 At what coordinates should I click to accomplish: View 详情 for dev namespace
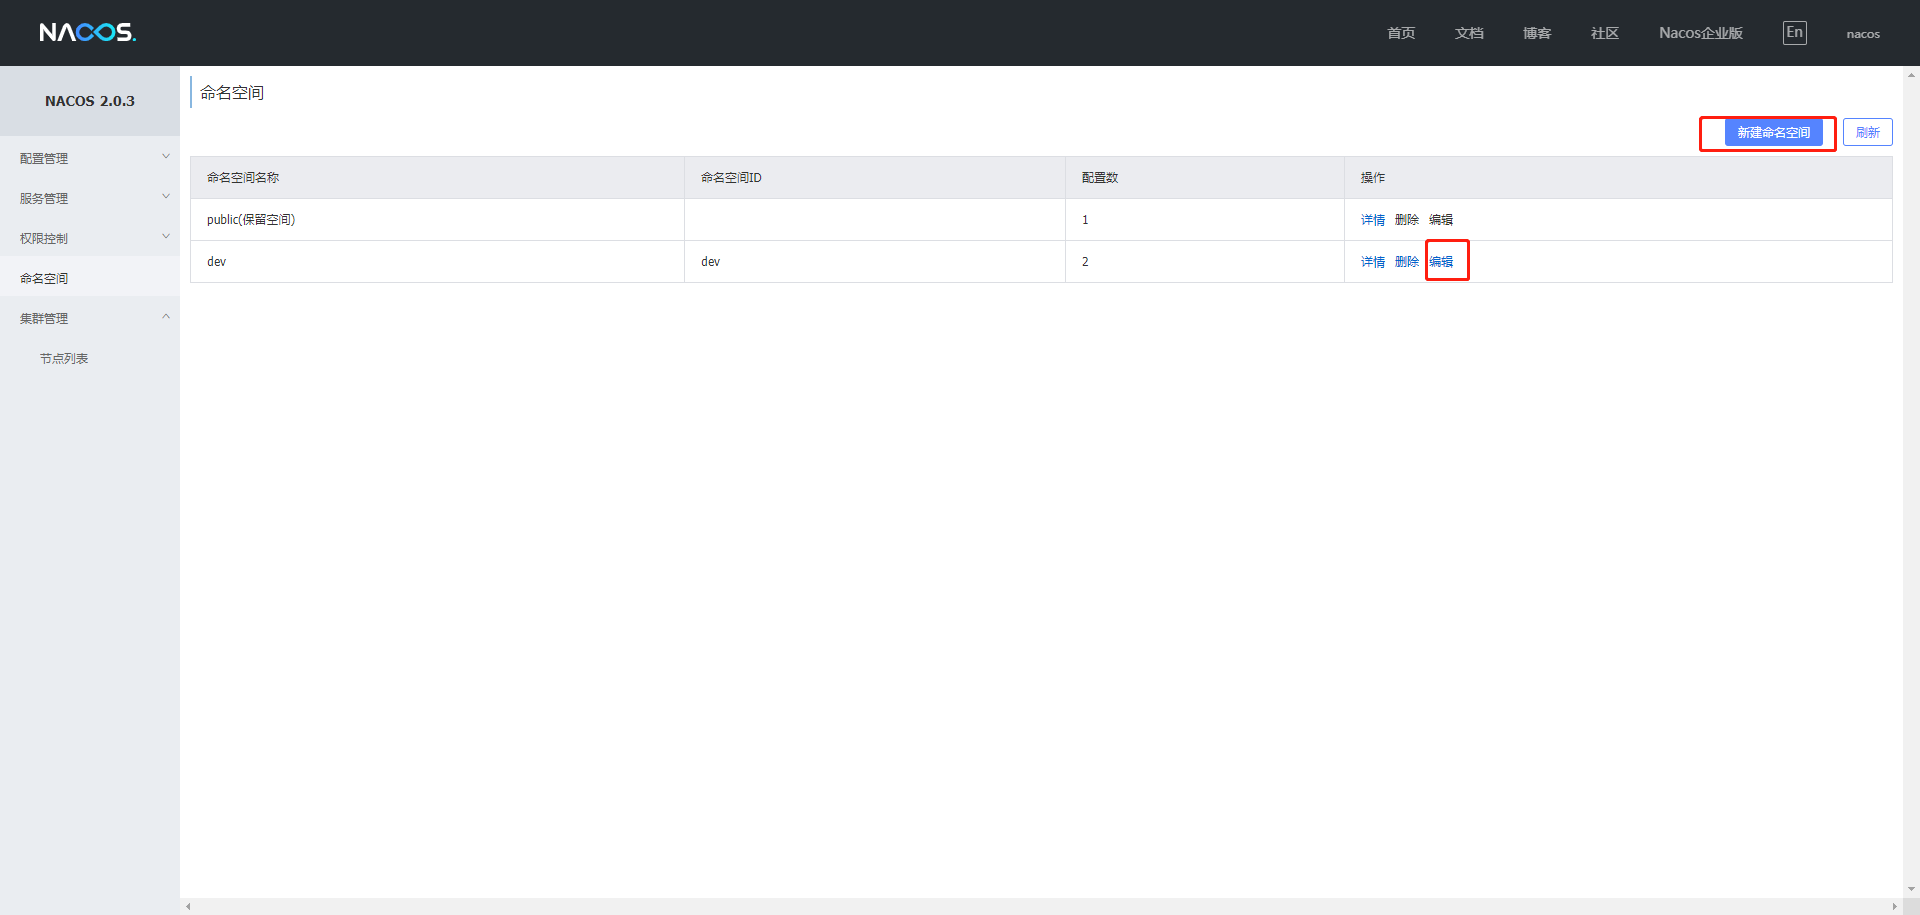1372,262
